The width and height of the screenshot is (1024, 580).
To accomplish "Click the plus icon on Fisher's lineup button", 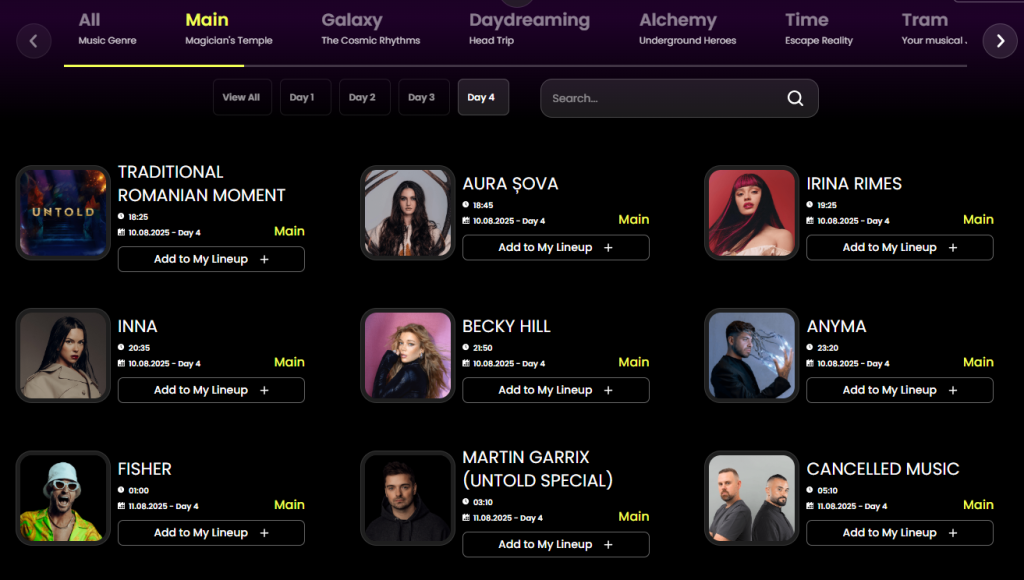I will coord(264,533).
